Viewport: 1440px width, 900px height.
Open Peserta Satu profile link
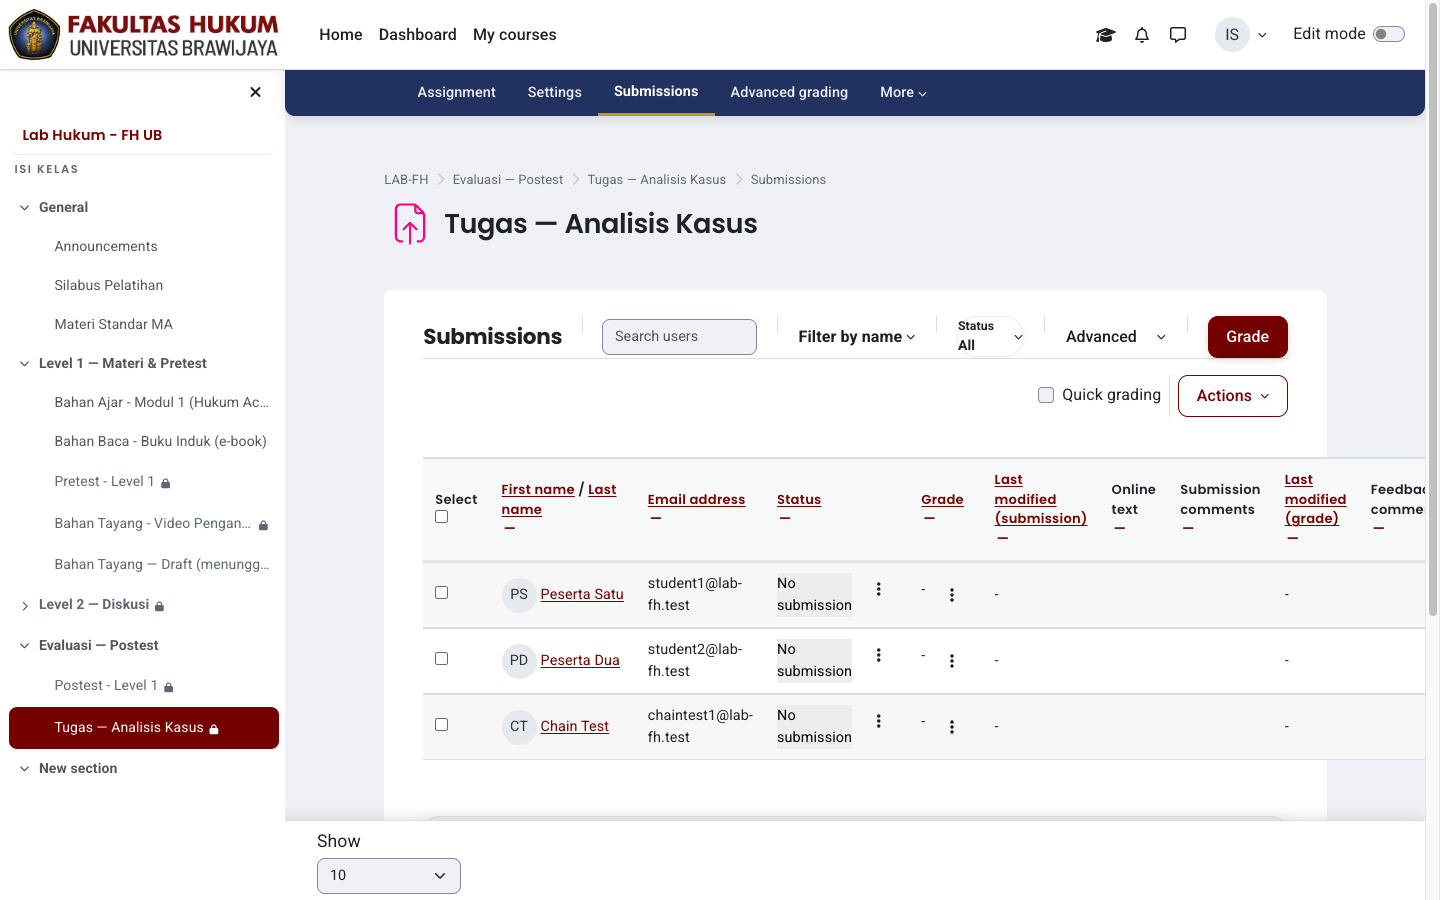tap(582, 594)
